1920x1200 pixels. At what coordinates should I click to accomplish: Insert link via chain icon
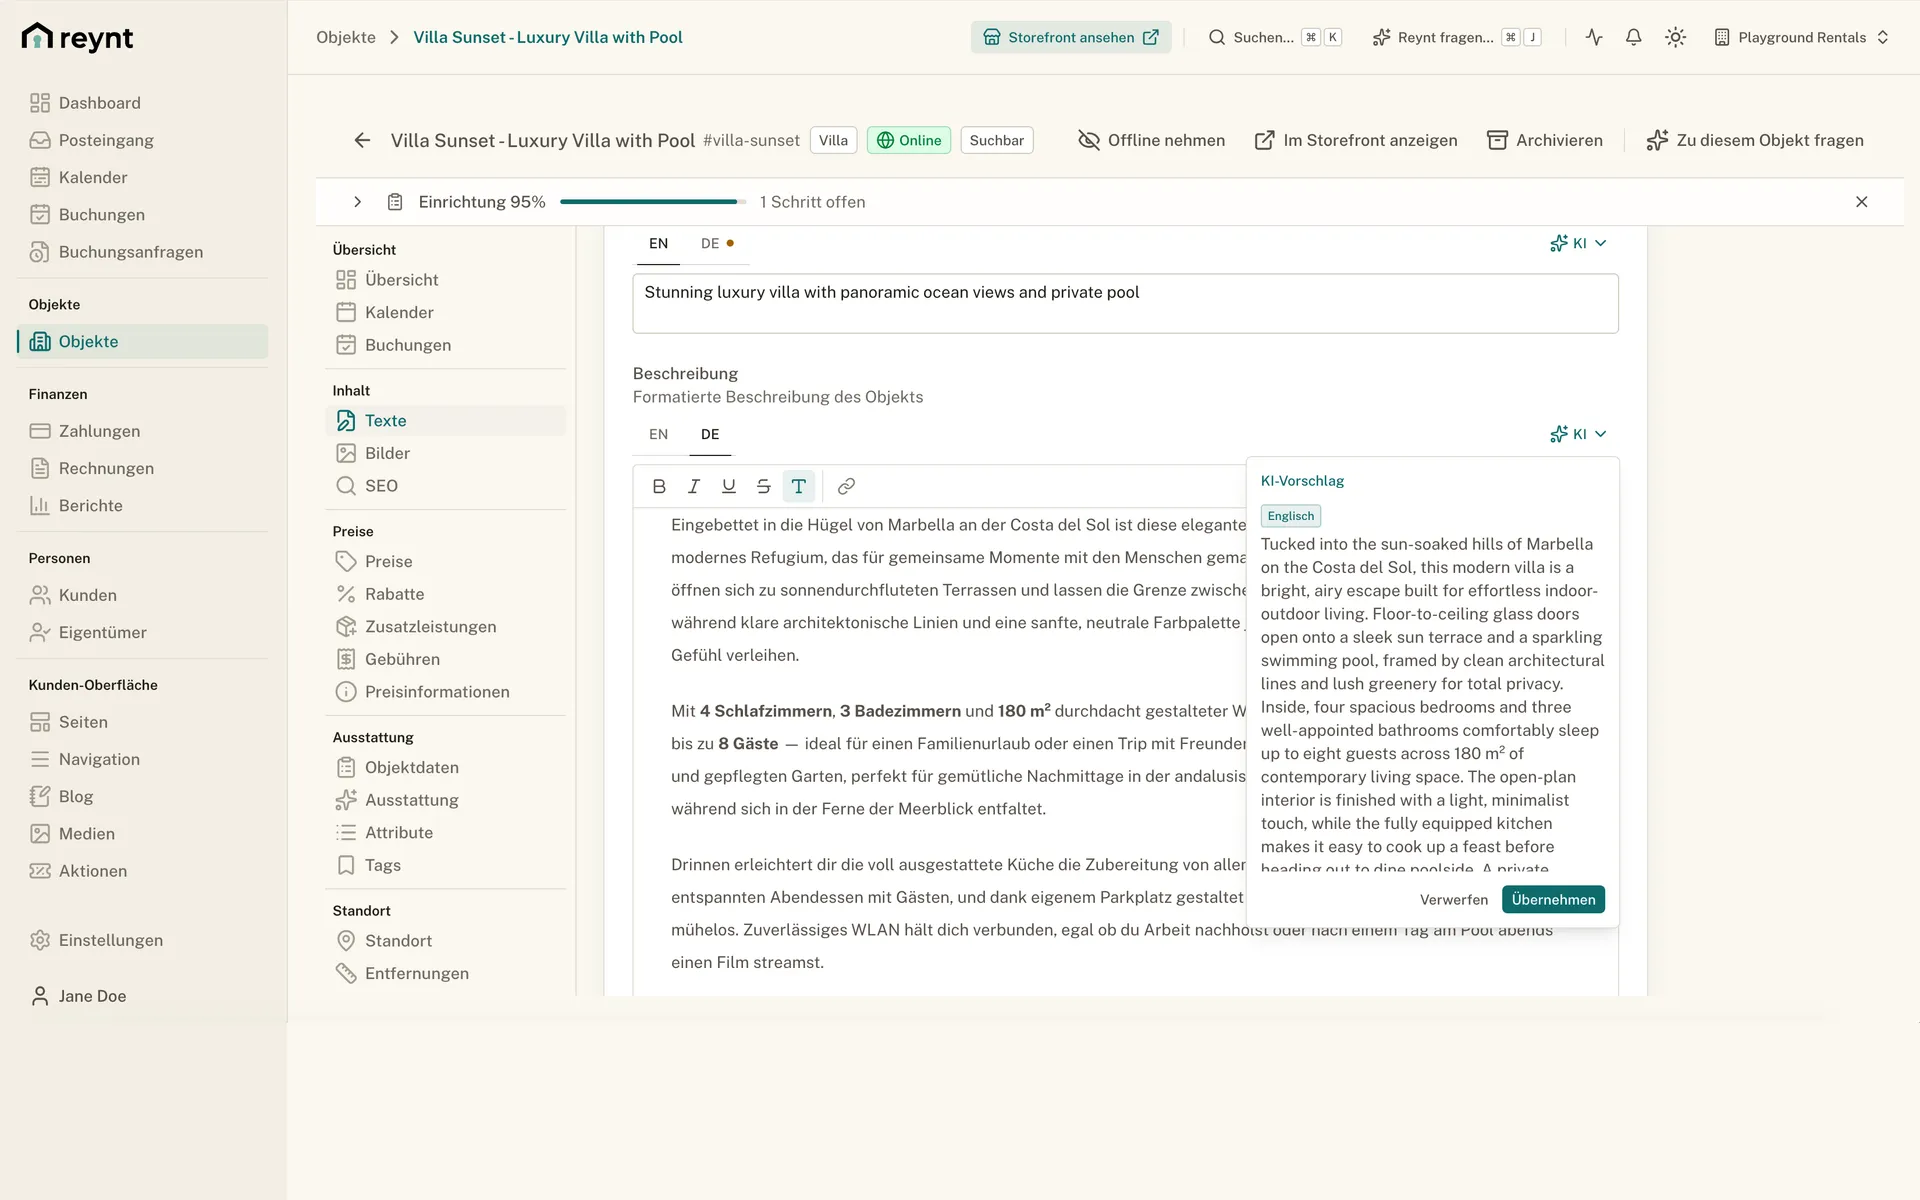846,486
